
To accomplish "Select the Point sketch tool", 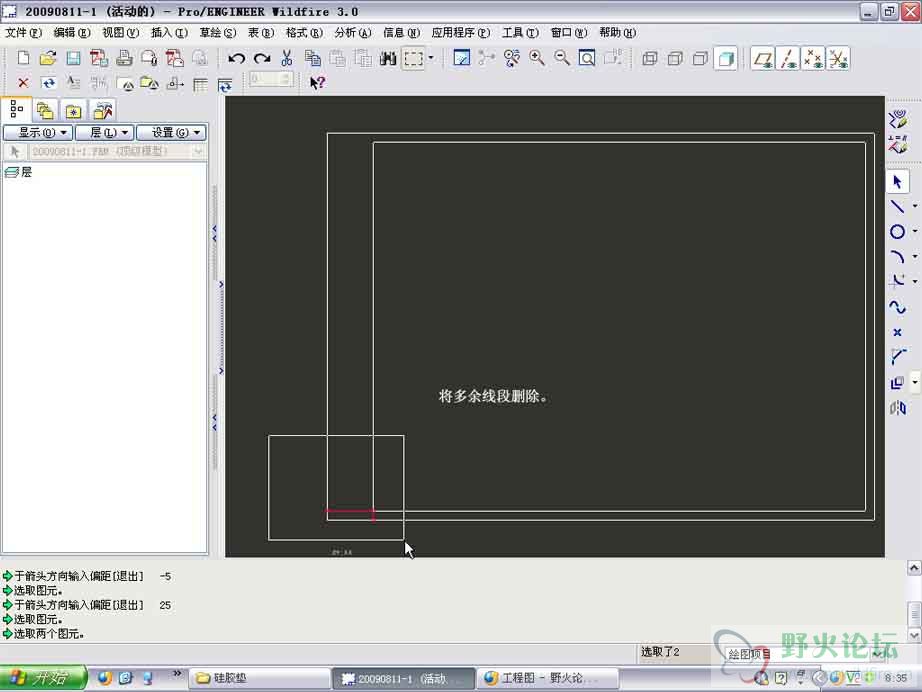I will (897, 332).
